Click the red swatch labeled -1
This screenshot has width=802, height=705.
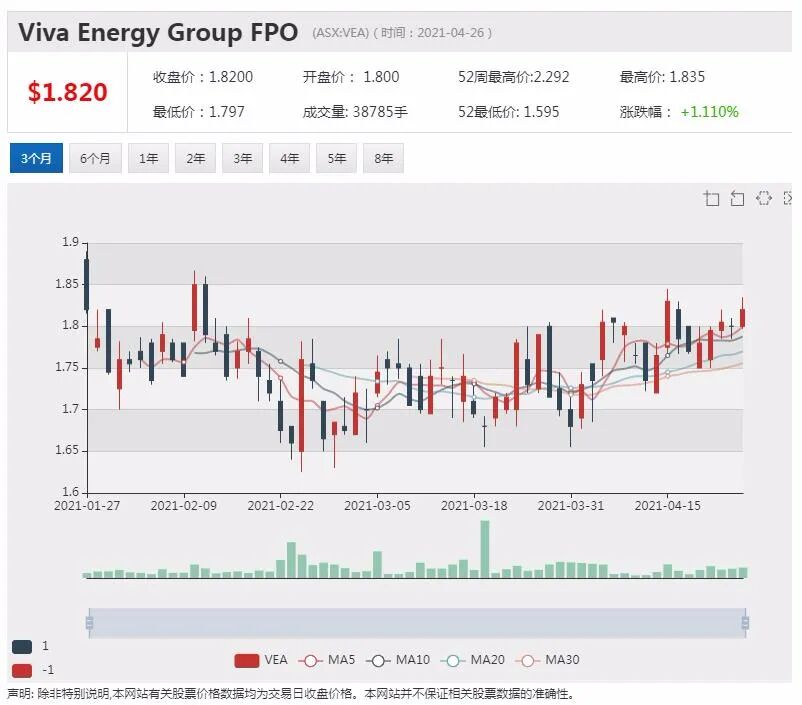click(x=22, y=670)
